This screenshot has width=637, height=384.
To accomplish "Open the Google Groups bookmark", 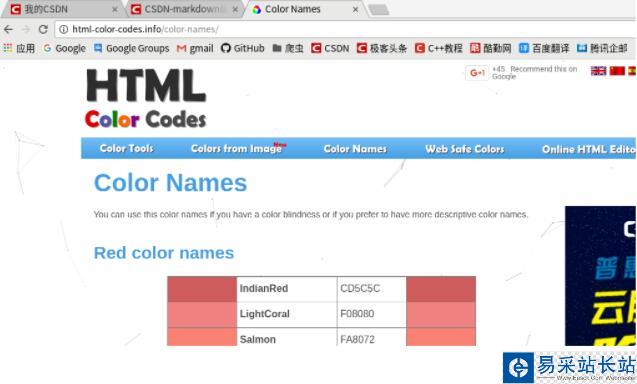I will point(132,48).
